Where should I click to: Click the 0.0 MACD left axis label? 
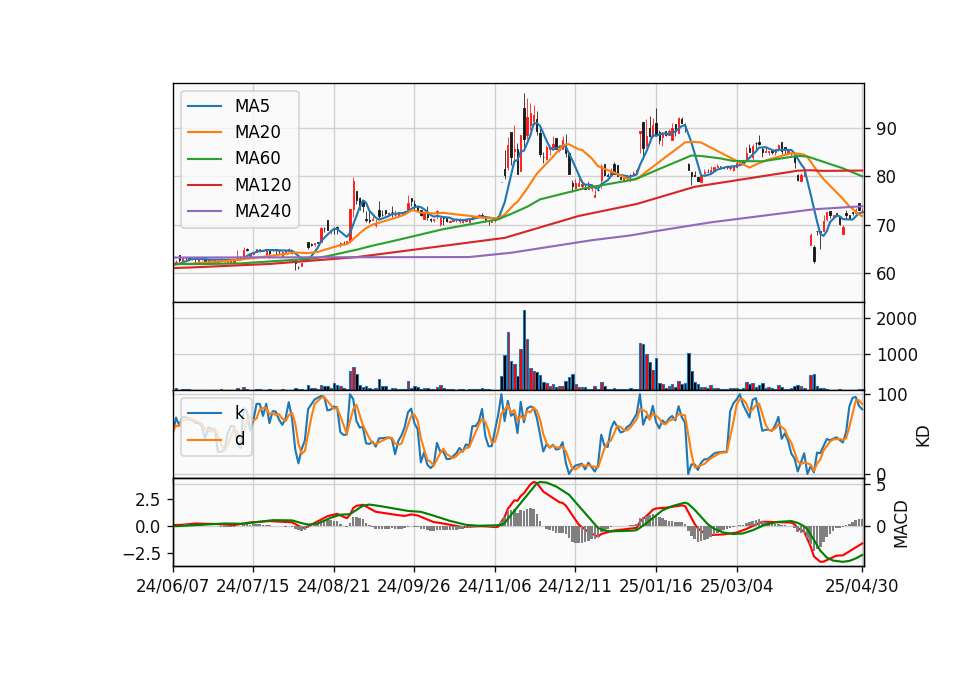[148, 527]
